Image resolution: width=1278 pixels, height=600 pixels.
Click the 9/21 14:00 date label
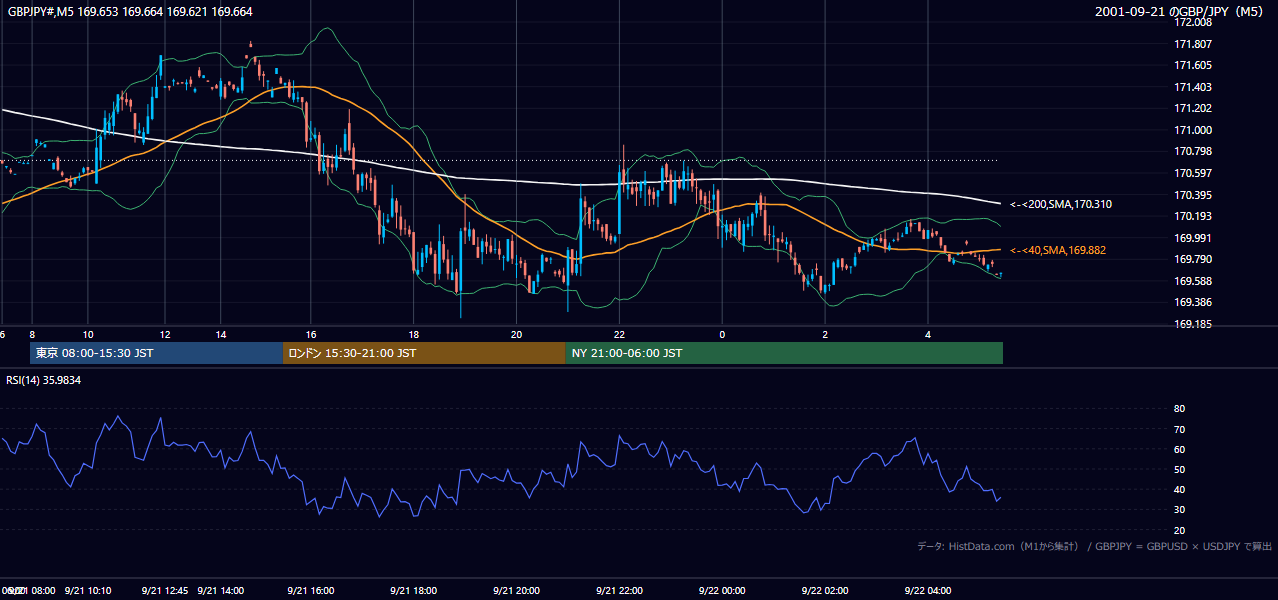pos(220,591)
